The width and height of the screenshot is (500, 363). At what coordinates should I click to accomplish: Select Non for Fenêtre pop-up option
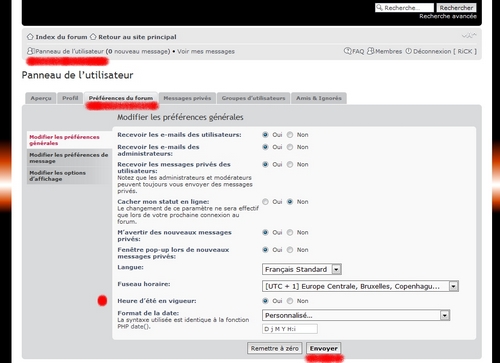pyautogui.click(x=290, y=250)
